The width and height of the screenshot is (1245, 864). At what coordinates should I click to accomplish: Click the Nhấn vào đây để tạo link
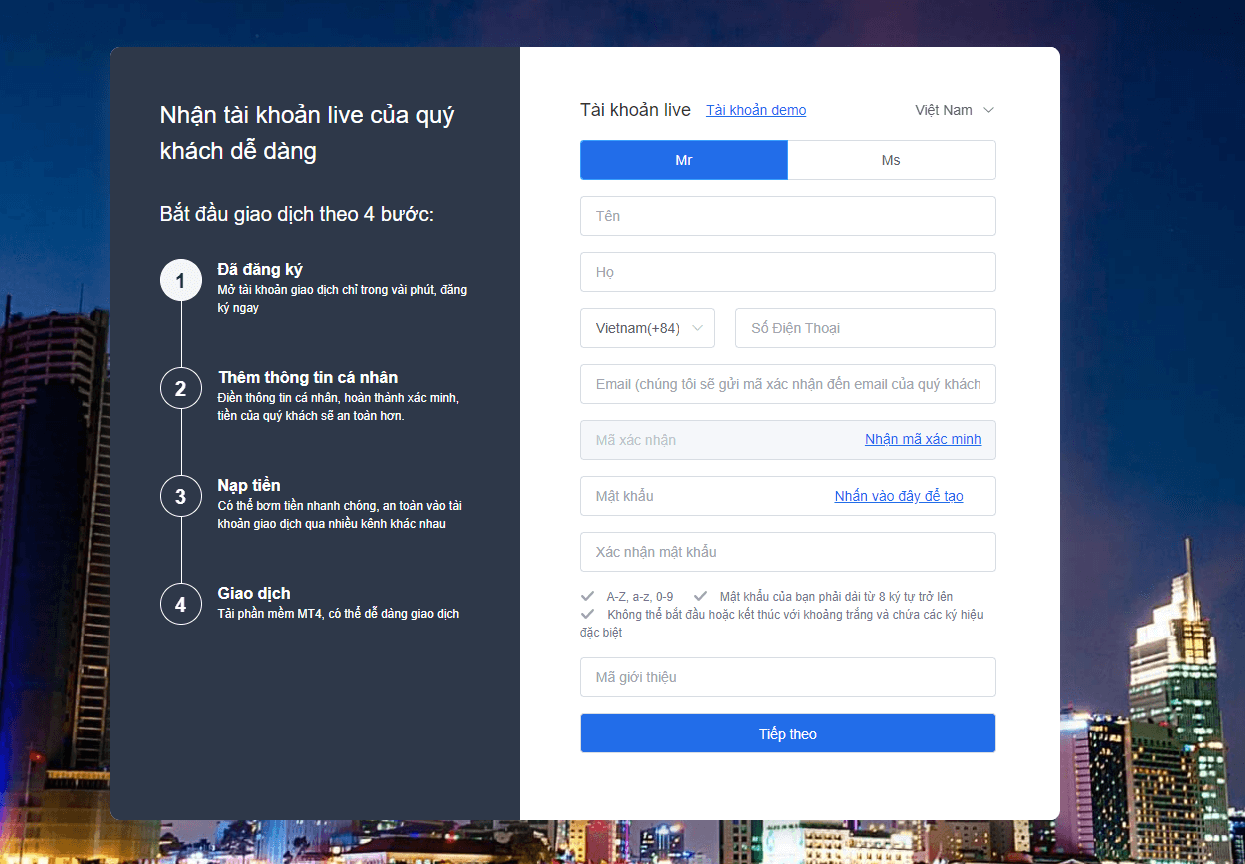899,496
